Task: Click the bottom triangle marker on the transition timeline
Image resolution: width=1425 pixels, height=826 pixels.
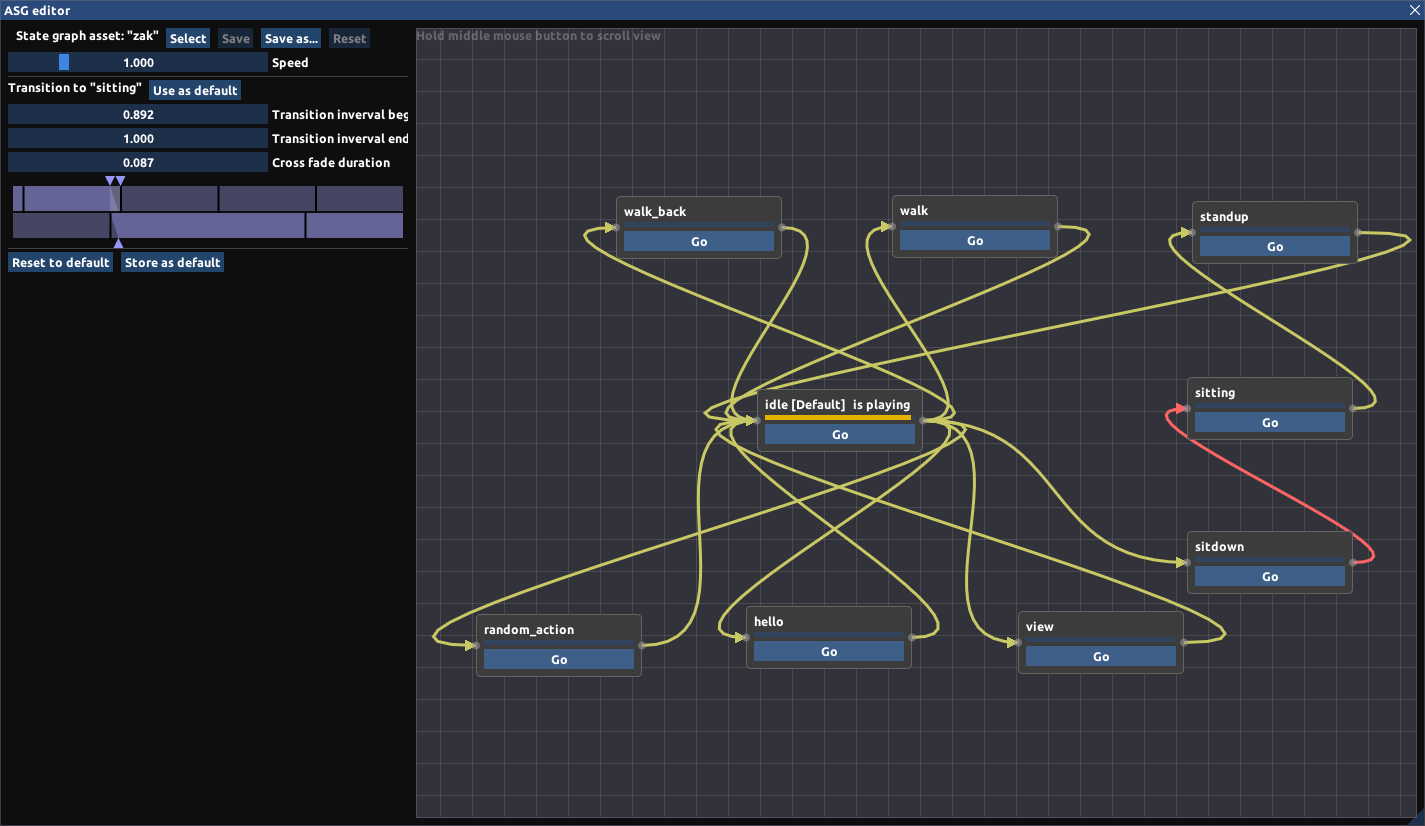Action: tap(118, 243)
